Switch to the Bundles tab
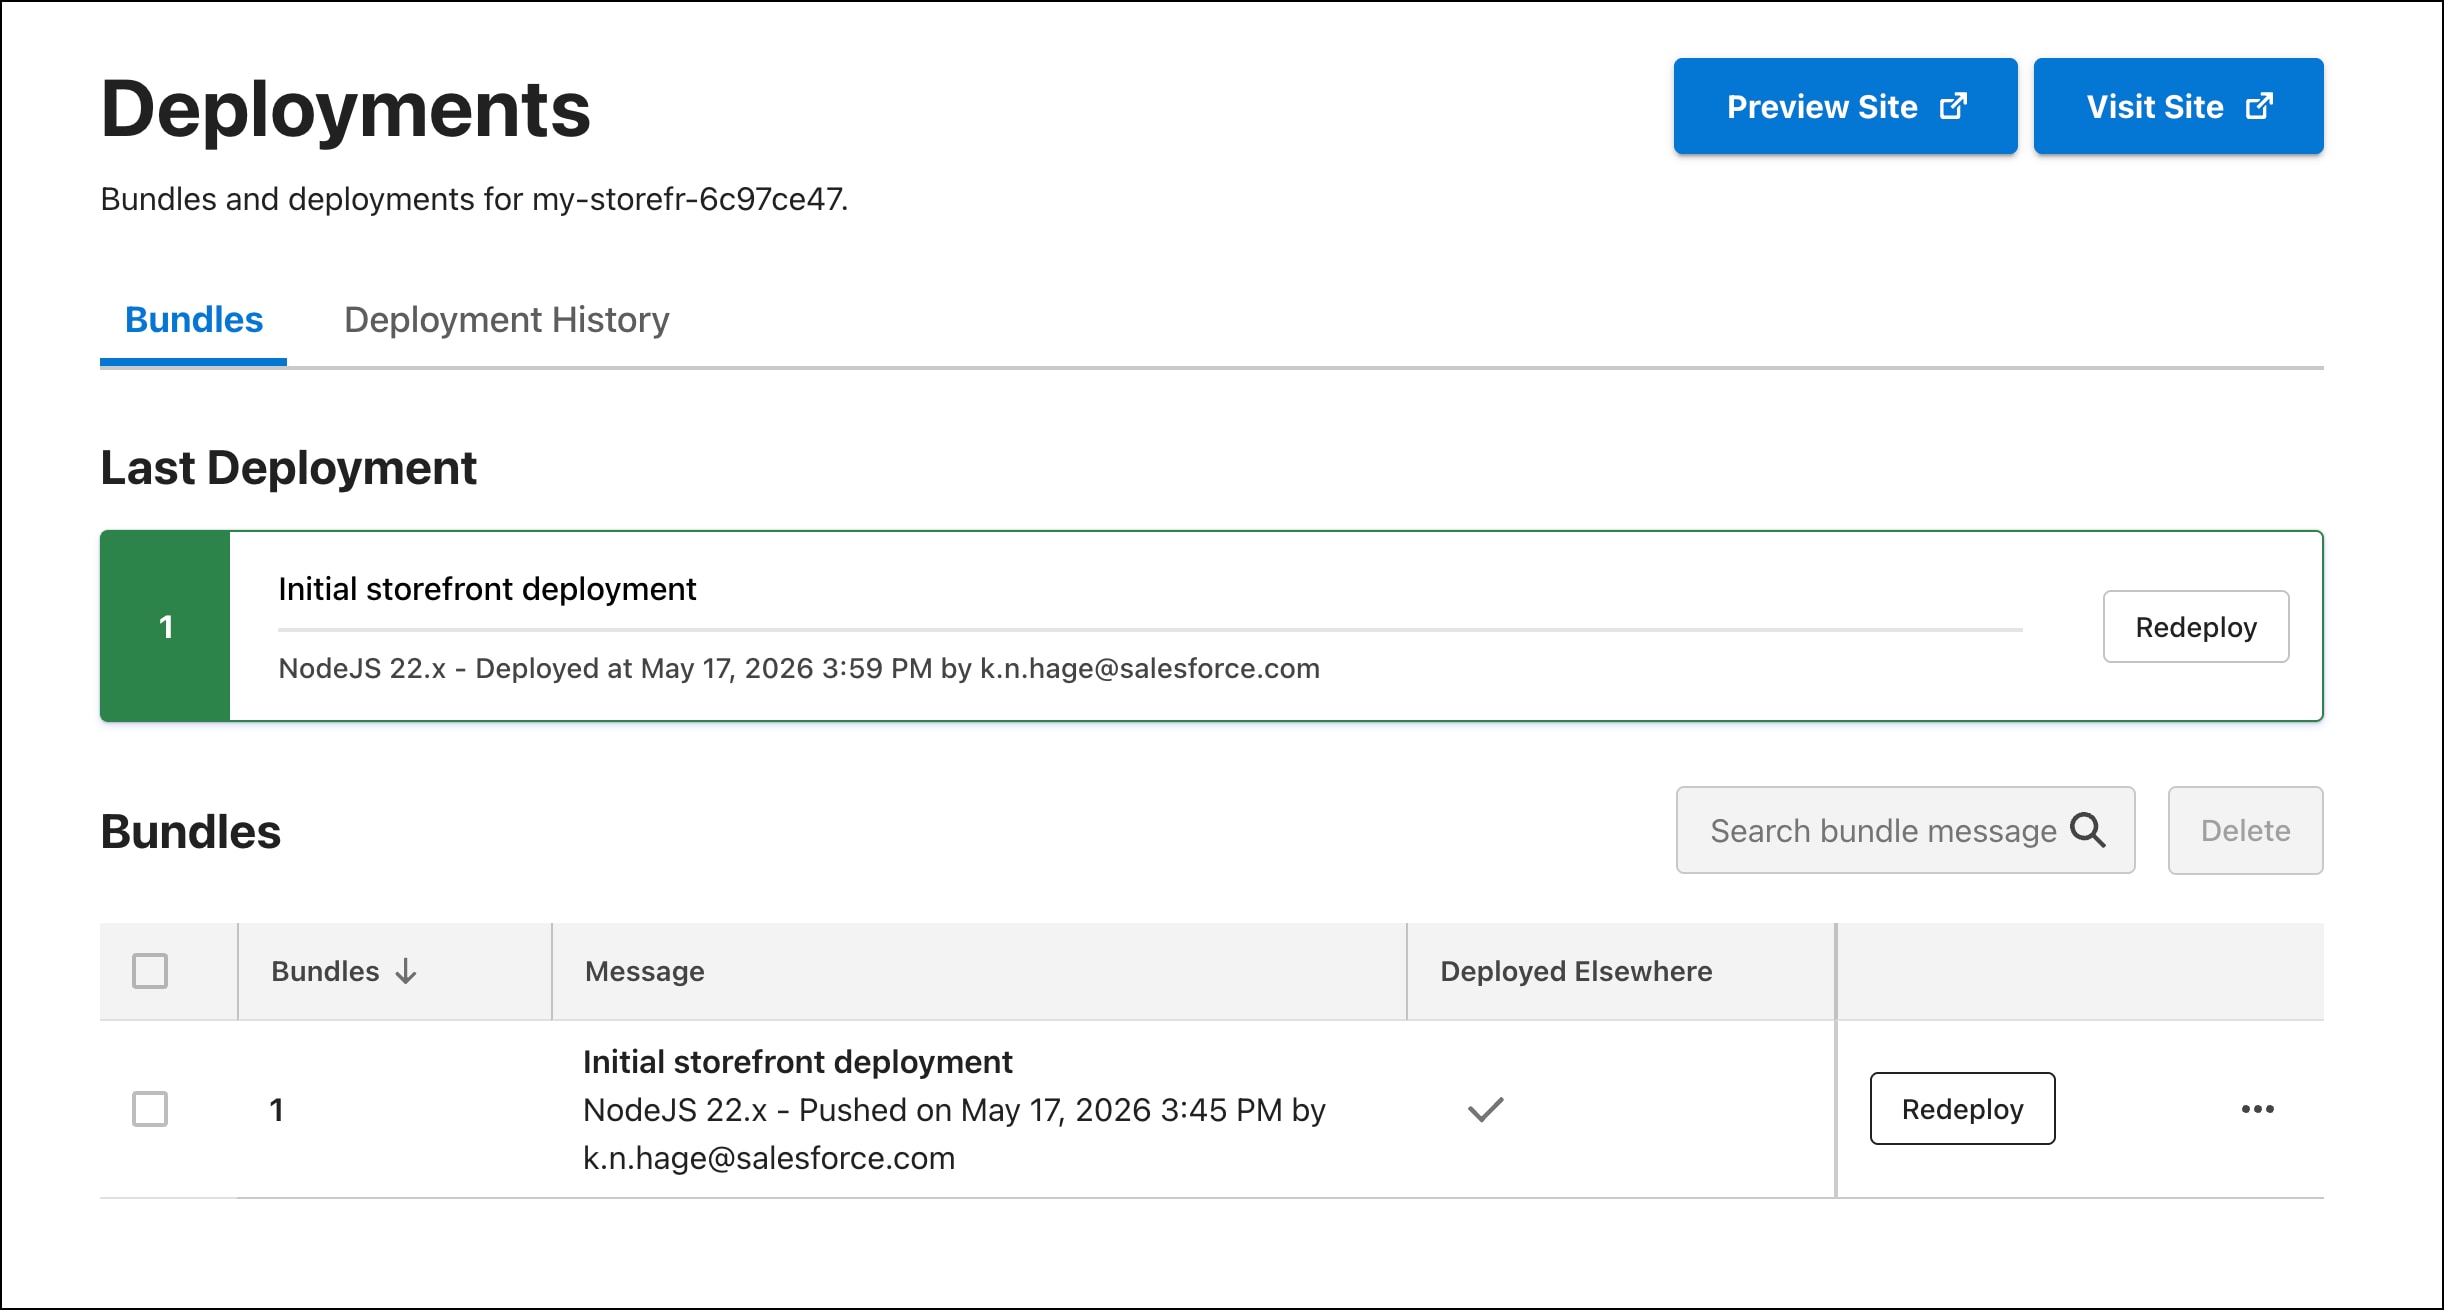The height and width of the screenshot is (1310, 2444). 193,320
